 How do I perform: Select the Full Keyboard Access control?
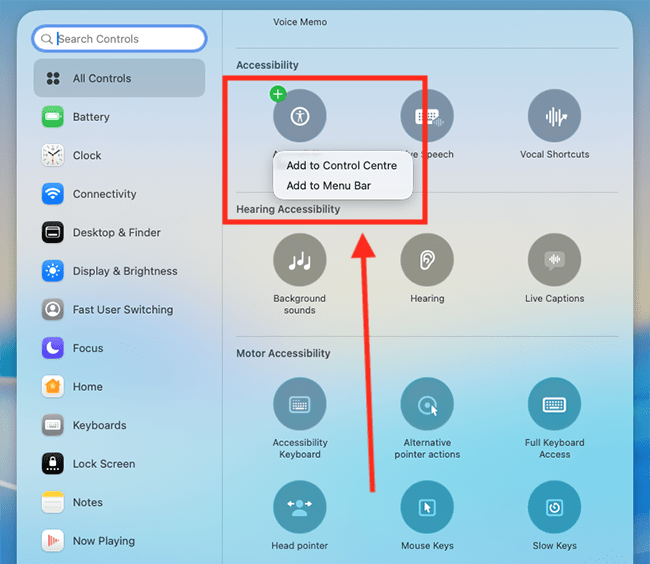click(554, 405)
